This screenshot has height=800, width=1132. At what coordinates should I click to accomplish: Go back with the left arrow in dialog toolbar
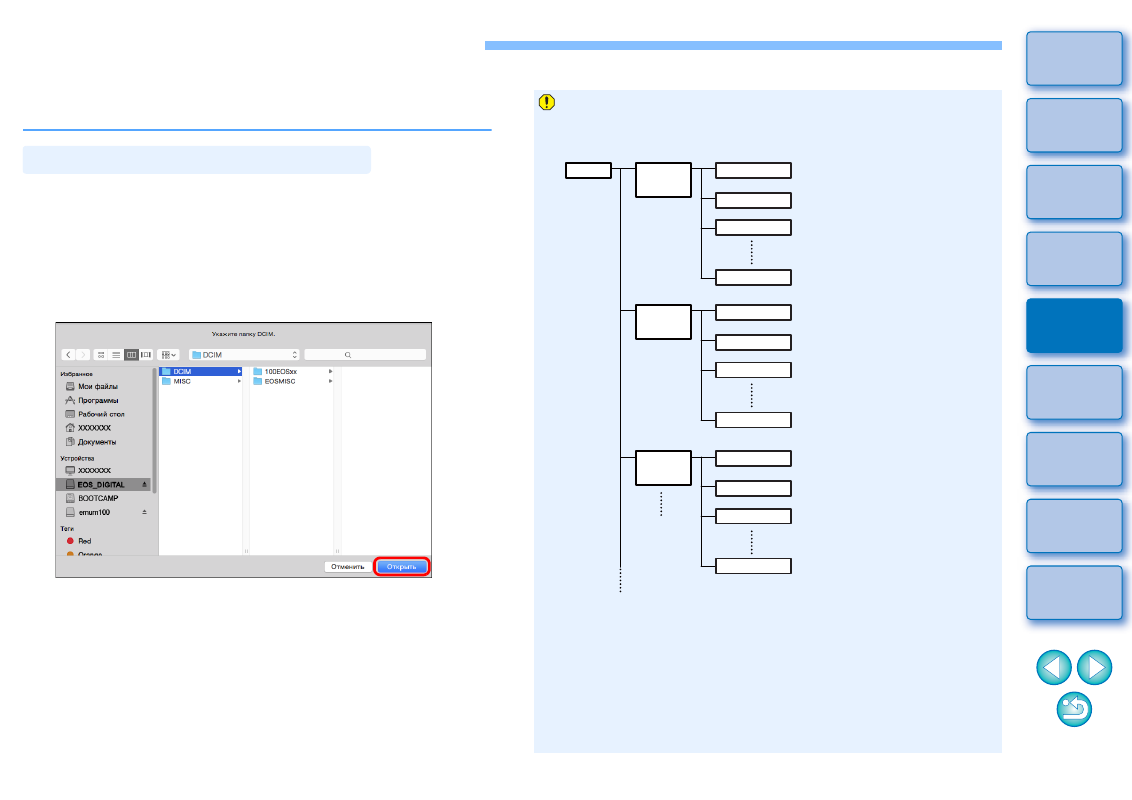[69, 355]
